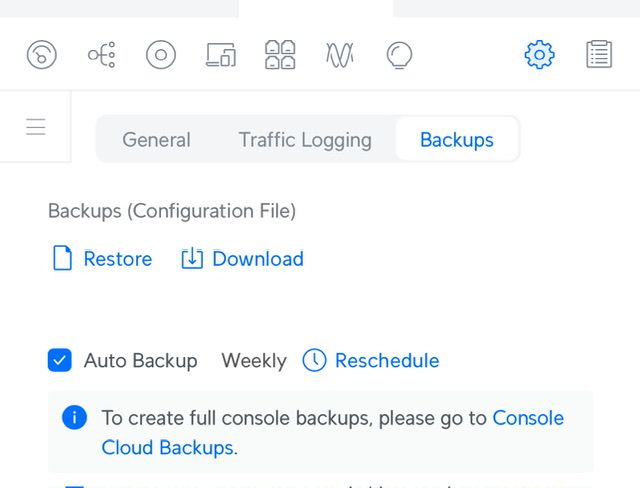Click the Weekly backup frequency label
Viewport: 640px width, 488px height.
tap(254, 360)
